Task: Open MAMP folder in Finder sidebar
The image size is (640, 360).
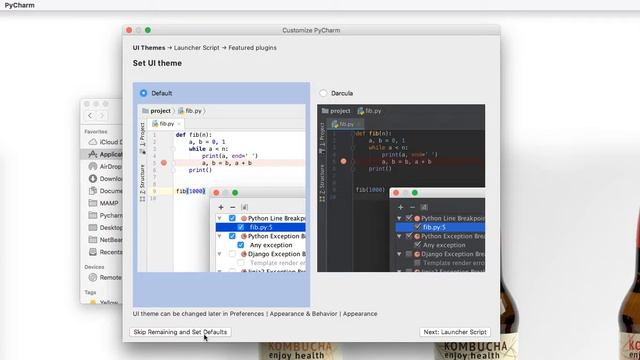Action: click(x=104, y=203)
